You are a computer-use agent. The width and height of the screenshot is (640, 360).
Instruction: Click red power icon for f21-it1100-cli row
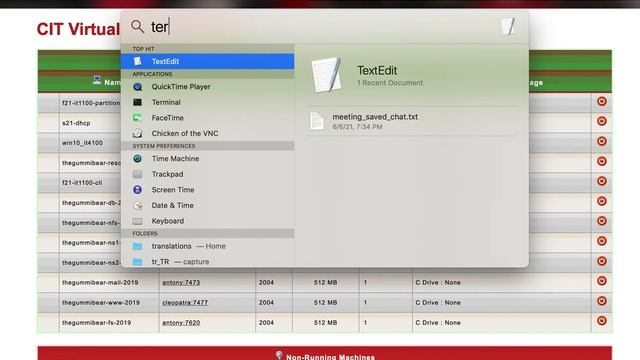tap(602, 181)
